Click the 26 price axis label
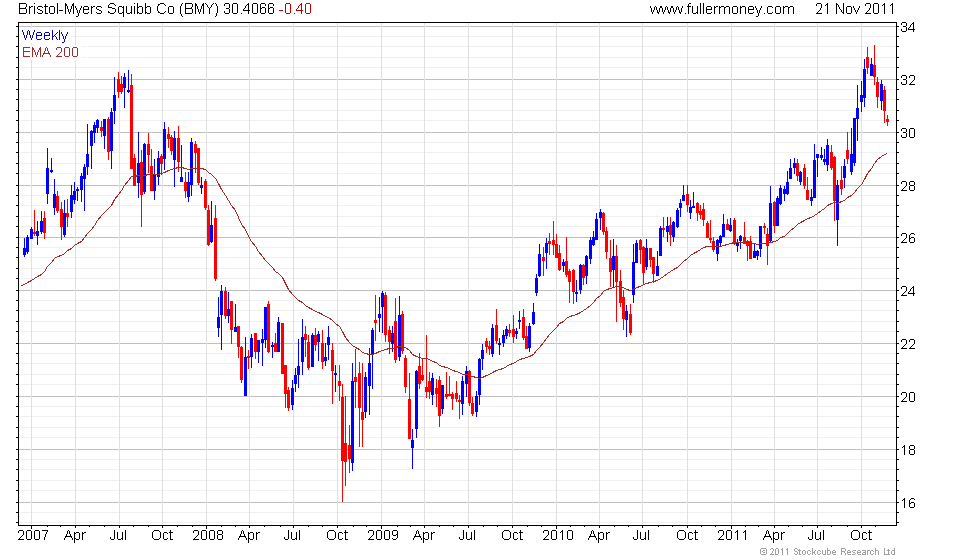 (x=908, y=238)
